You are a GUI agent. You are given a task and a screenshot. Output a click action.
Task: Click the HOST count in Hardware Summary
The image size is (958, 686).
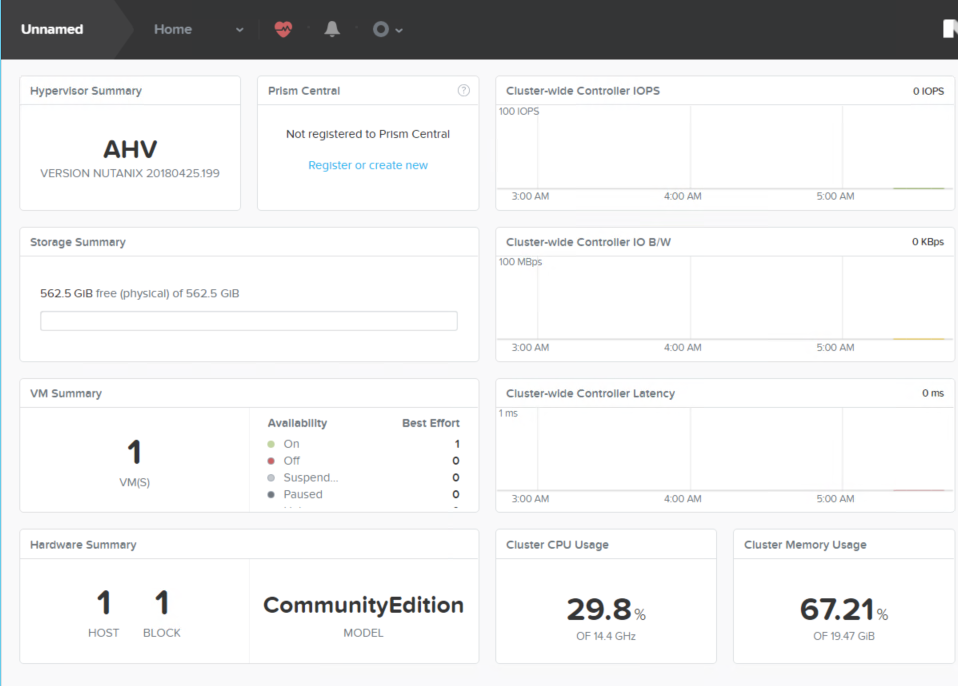click(103, 604)
